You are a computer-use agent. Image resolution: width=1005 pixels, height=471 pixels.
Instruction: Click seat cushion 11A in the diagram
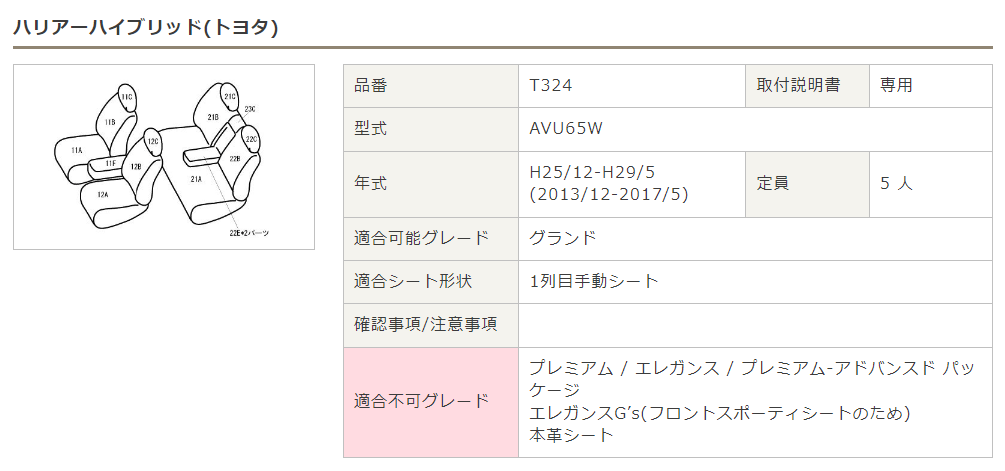tap(76, 150)
